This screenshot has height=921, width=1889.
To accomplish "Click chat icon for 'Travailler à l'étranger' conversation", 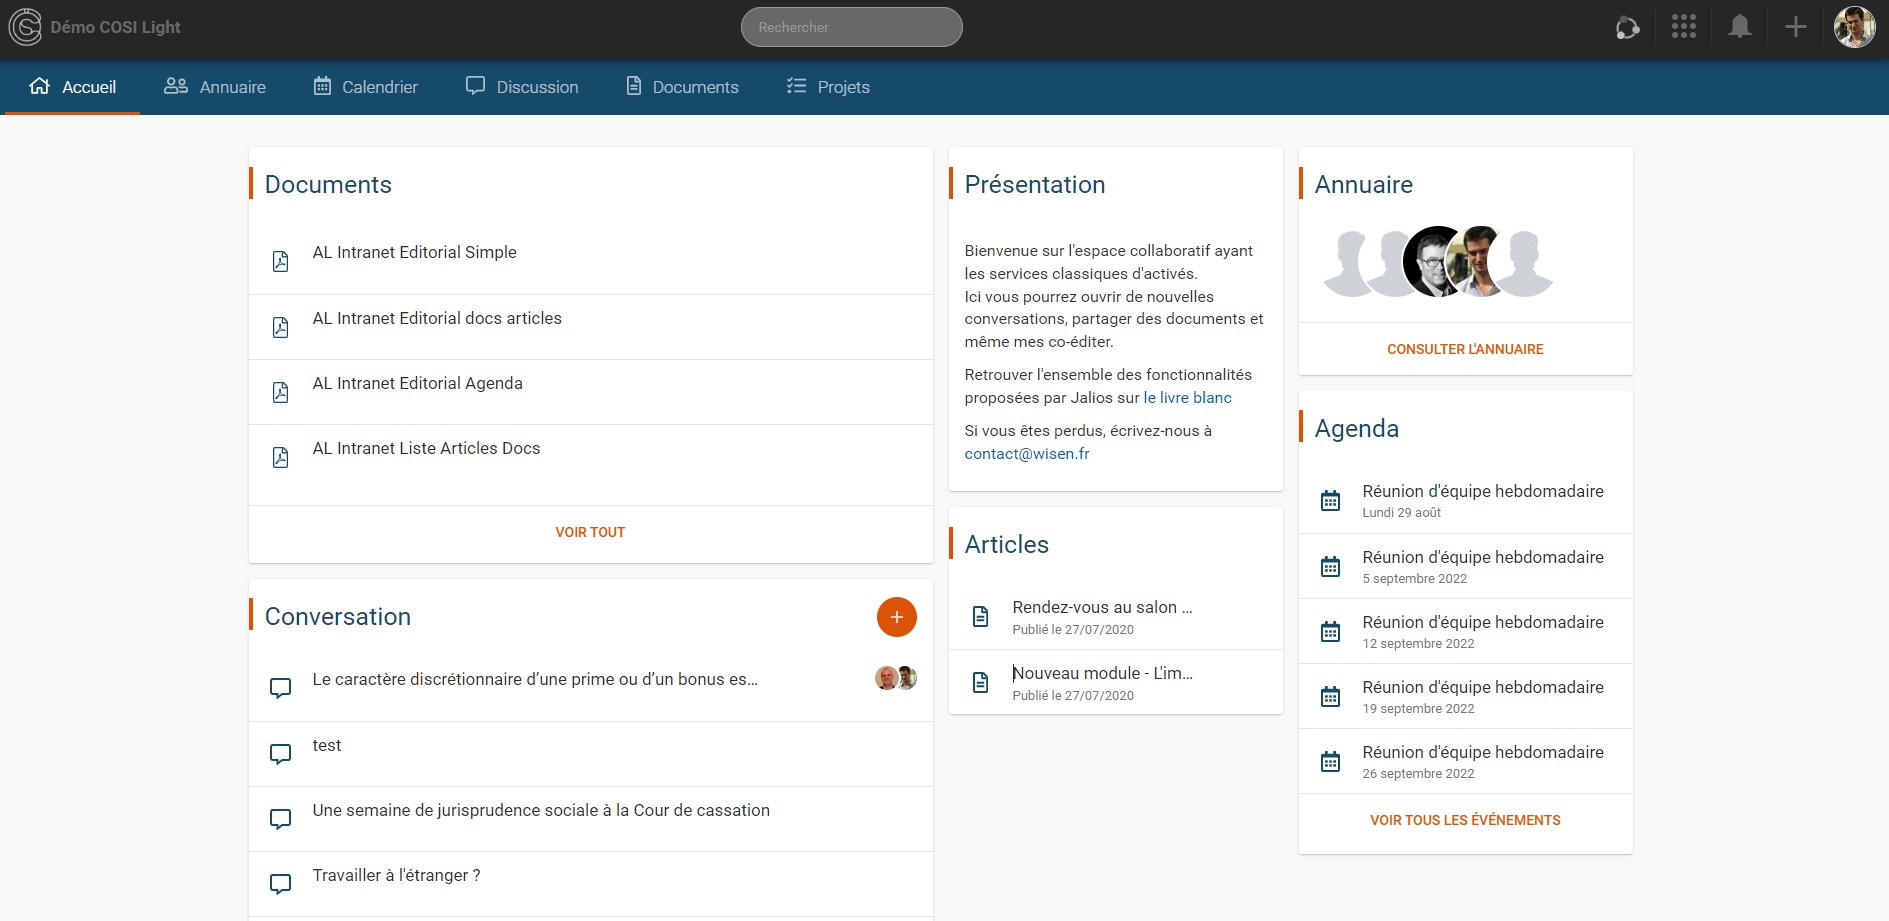I will (x=281, y=884).
